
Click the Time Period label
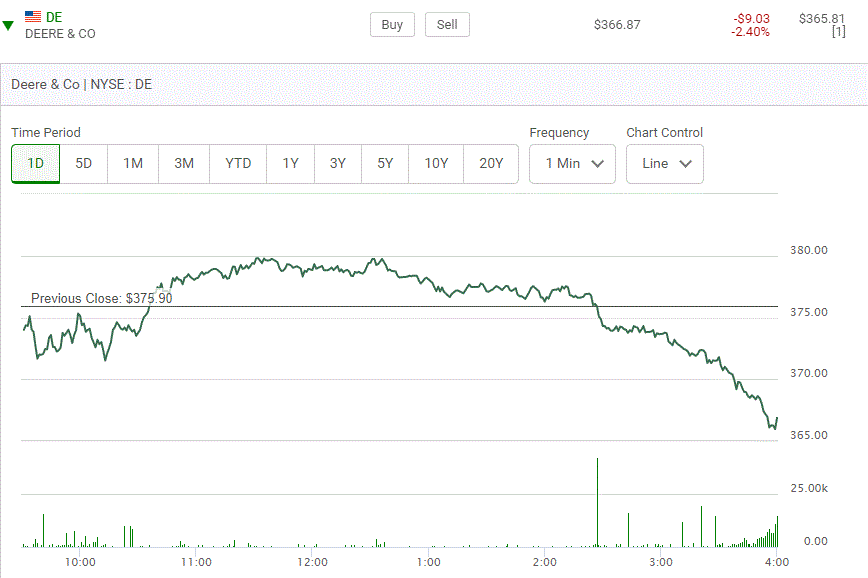(46, 133)
